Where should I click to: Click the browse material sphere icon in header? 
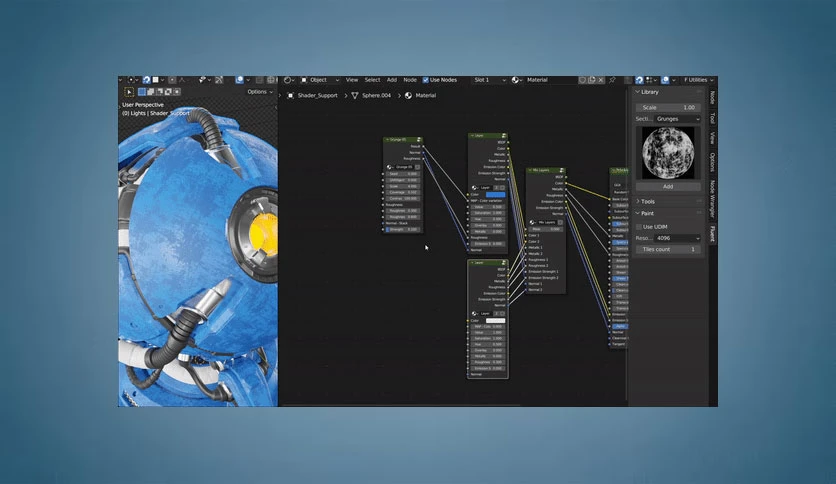pyautogui.click(x=517, y=80)
